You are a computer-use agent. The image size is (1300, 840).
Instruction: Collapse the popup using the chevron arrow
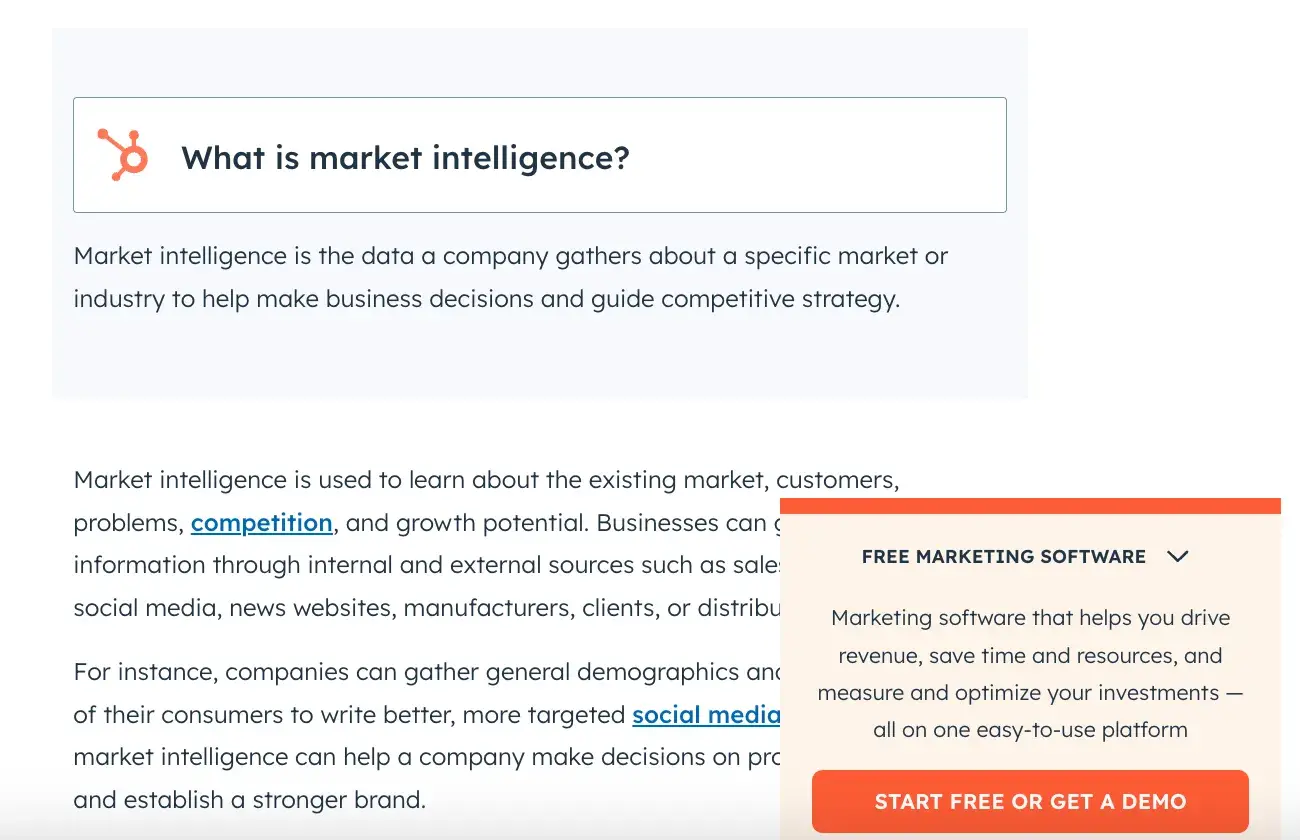click(x=1178, y=556)
